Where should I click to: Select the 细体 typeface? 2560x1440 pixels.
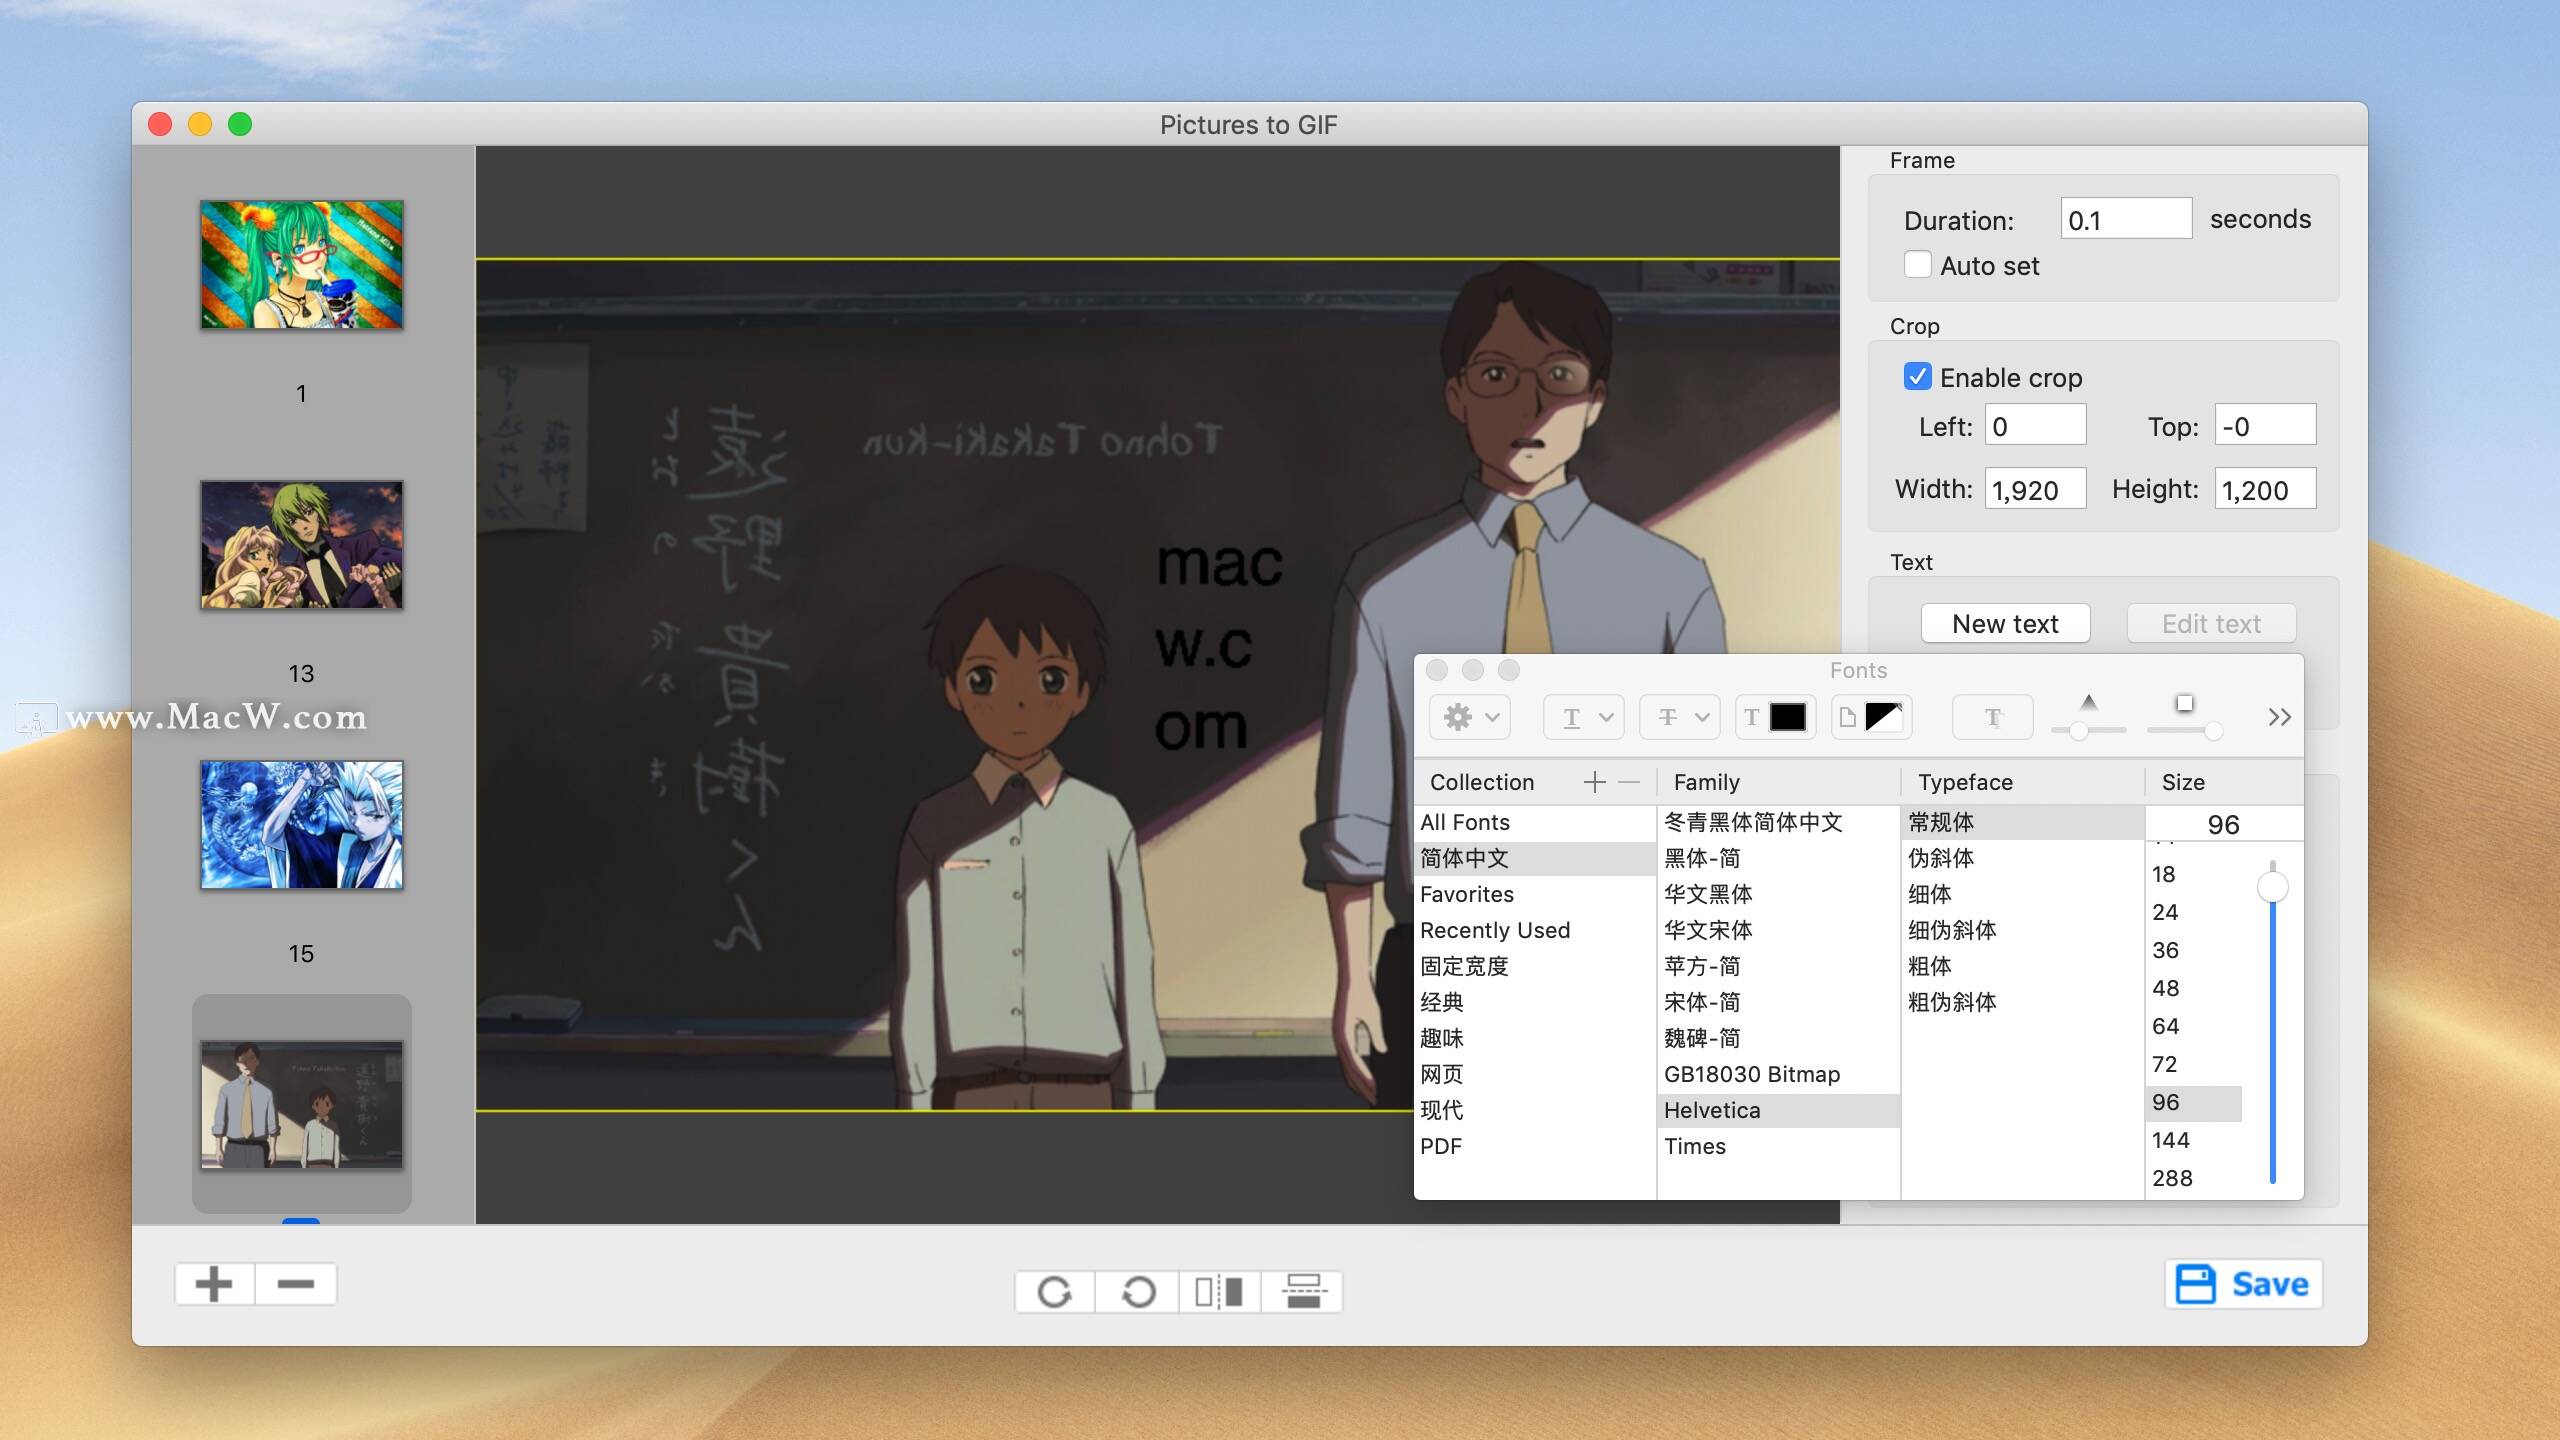point(2022,894)
